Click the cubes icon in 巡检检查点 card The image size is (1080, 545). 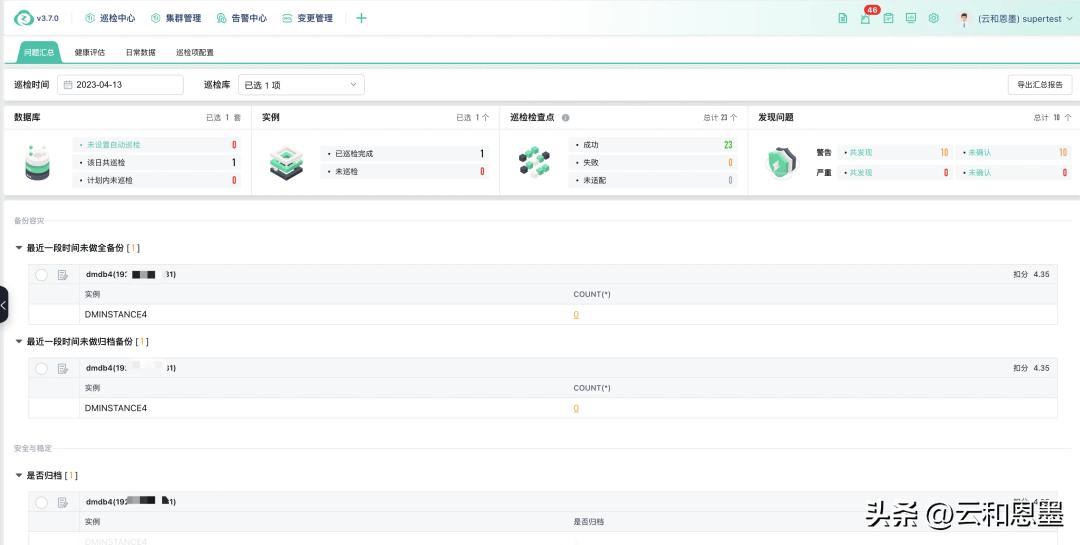(534, 163)
